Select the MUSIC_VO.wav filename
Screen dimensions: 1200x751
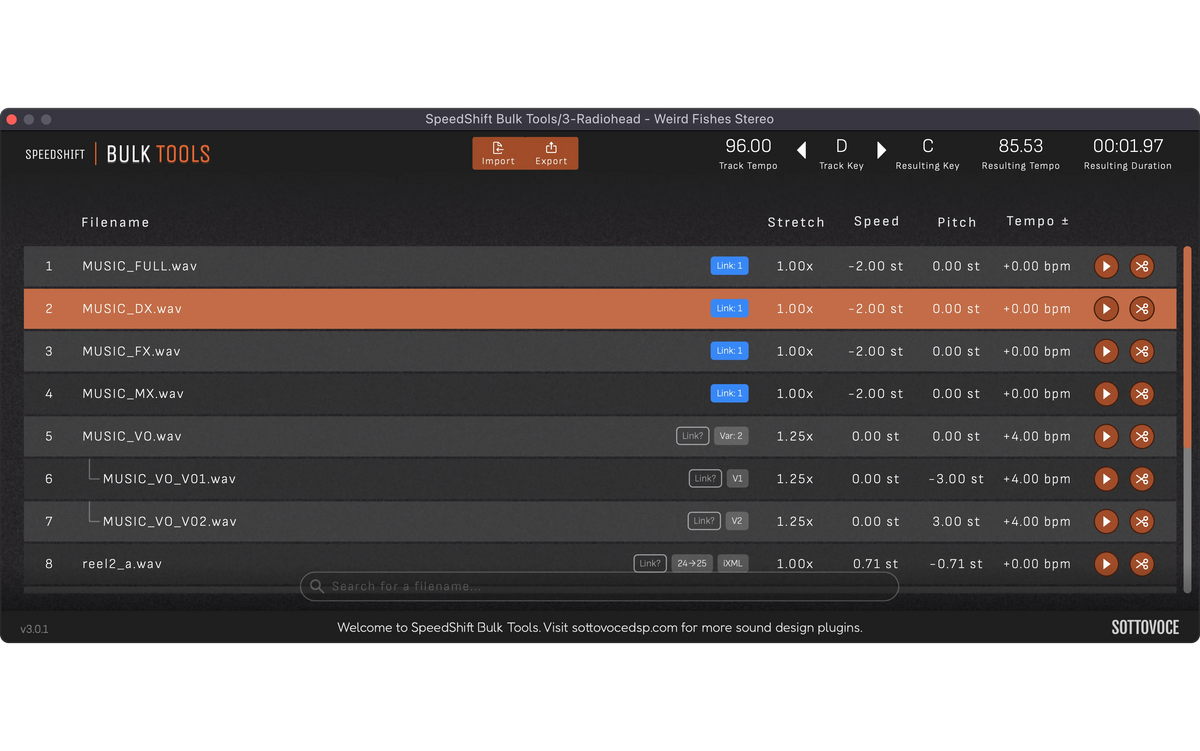point(132,436)
